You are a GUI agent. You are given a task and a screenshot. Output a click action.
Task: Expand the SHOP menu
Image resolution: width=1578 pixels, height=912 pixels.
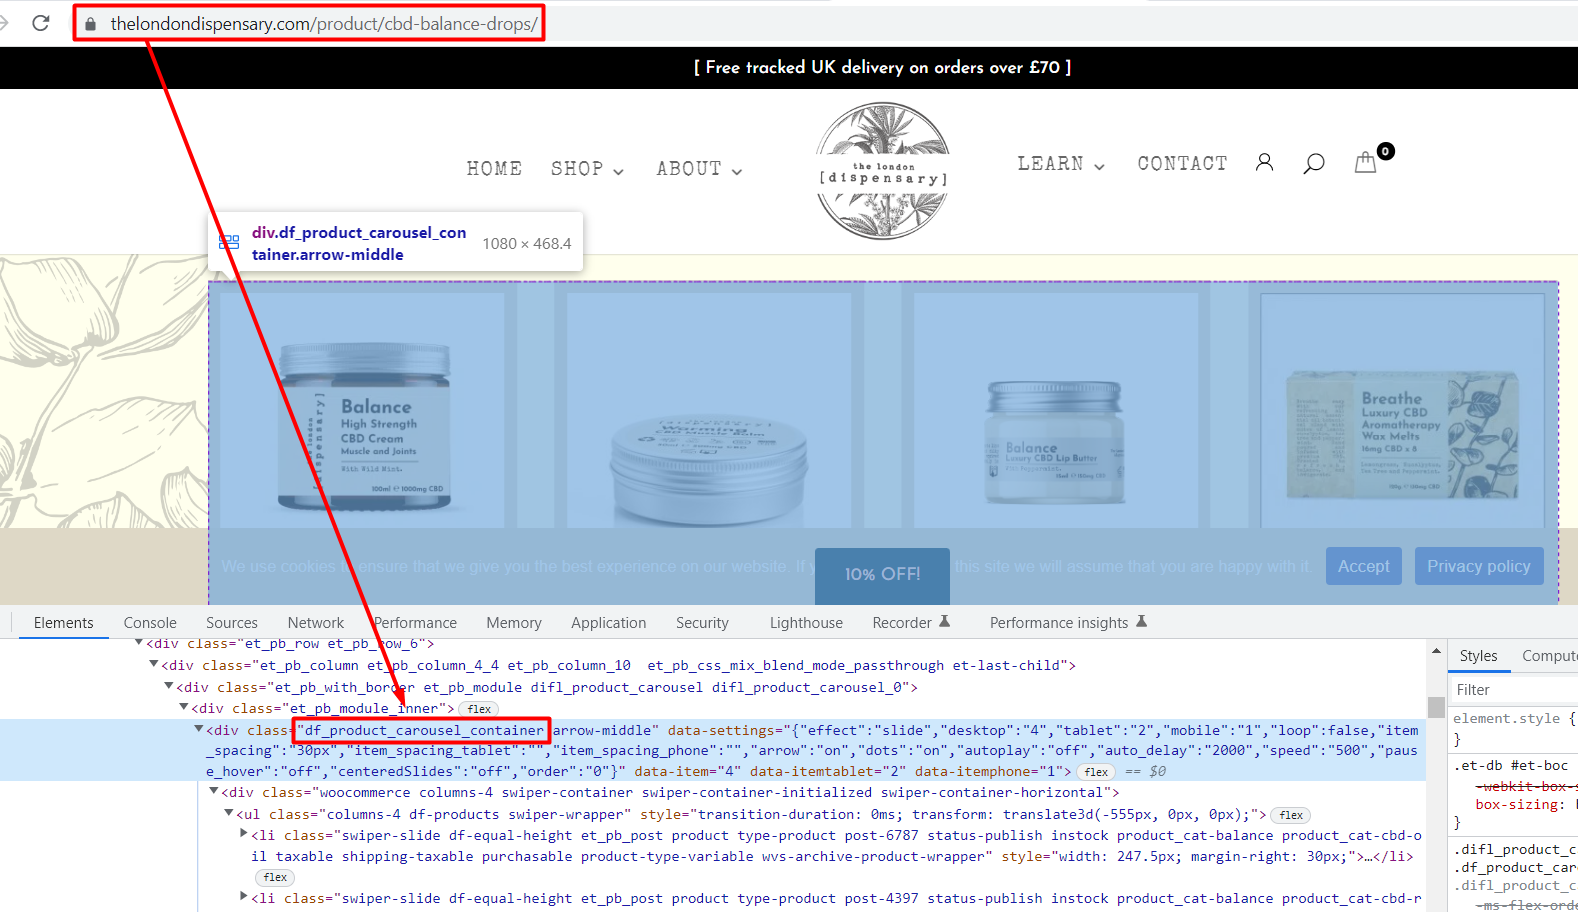coord(587,169)
